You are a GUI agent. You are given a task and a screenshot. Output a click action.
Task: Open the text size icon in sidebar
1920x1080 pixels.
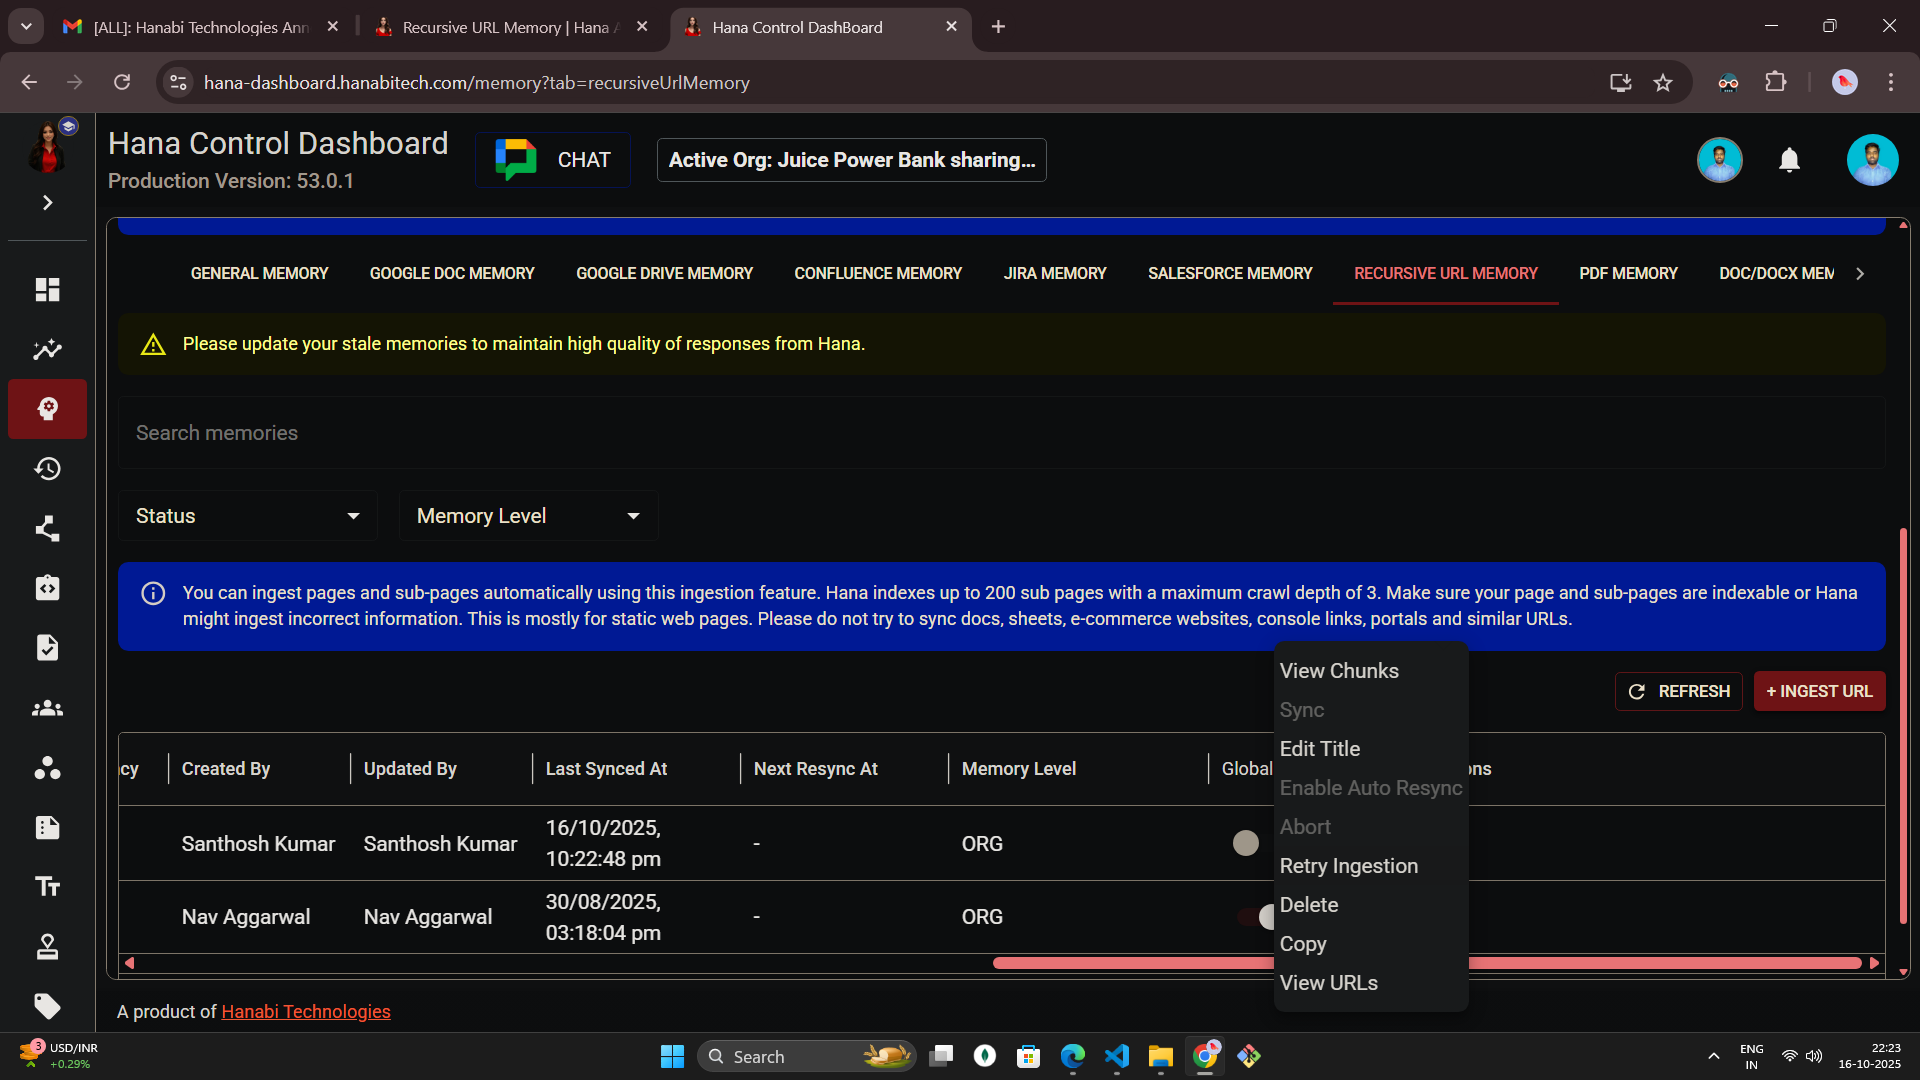[x=47, y=886]
